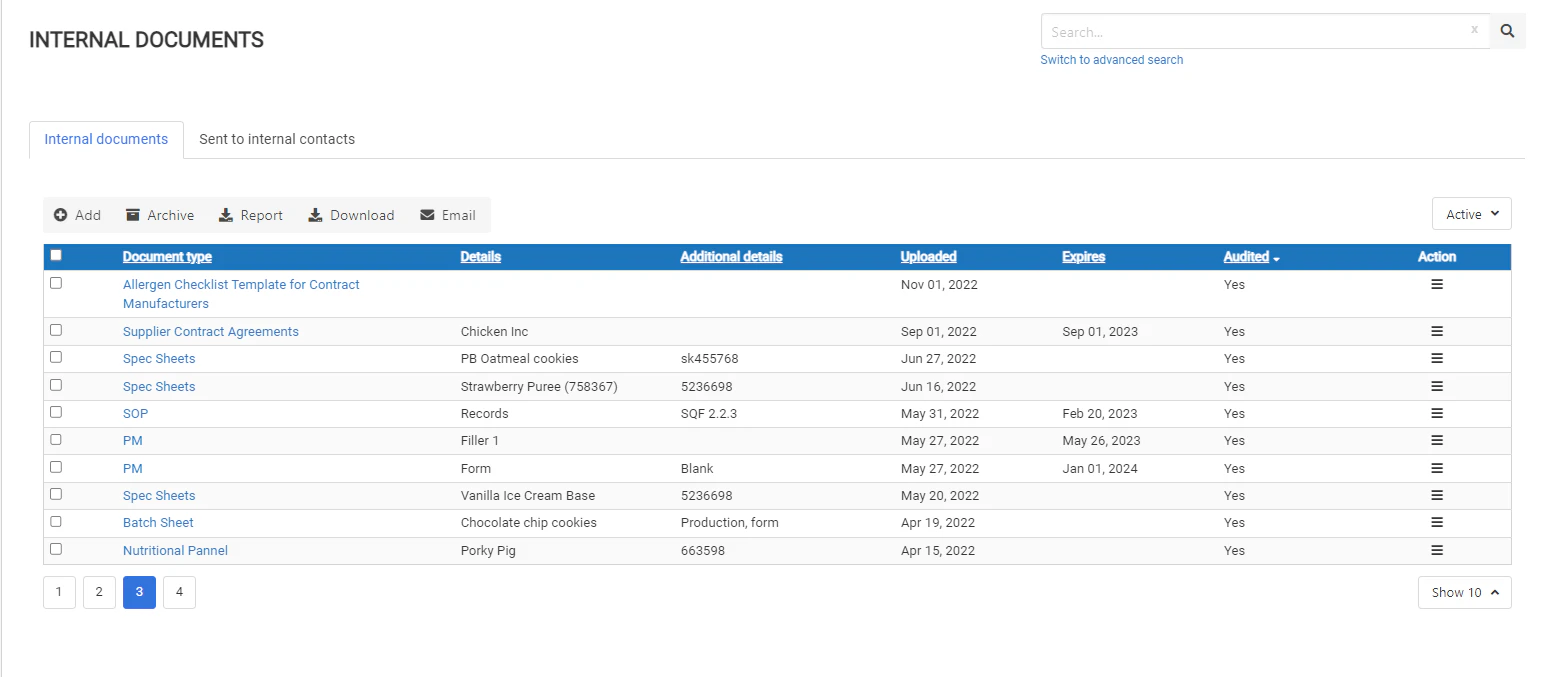Check the select-all checkbox in the table header
The image size is (1565, 677).
[56, 255]
